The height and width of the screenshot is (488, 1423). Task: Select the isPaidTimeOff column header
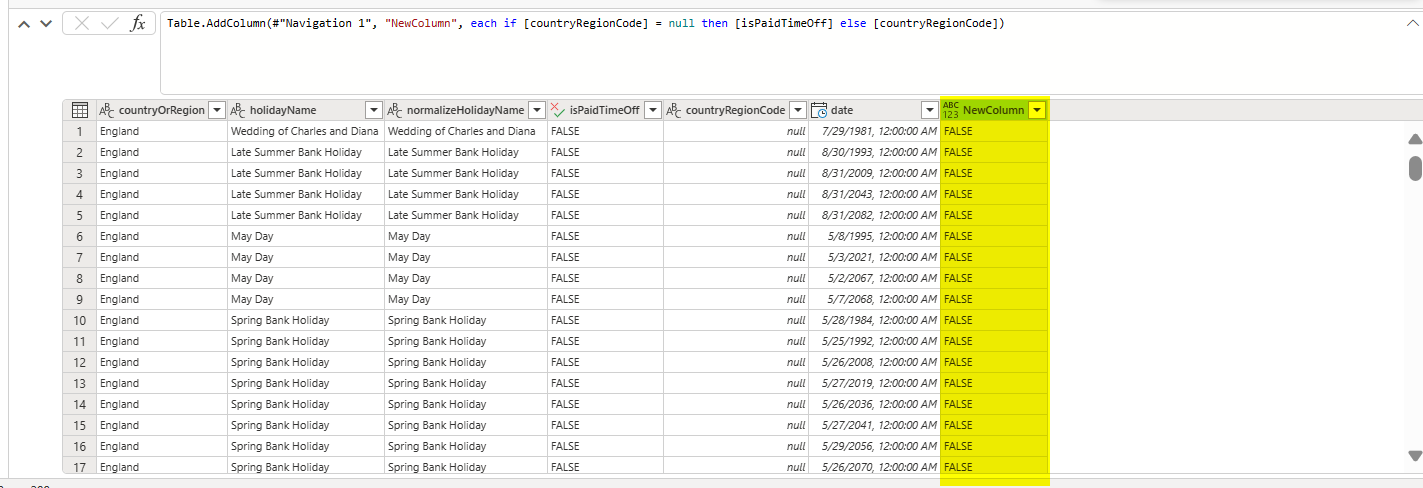coord(604,110)
